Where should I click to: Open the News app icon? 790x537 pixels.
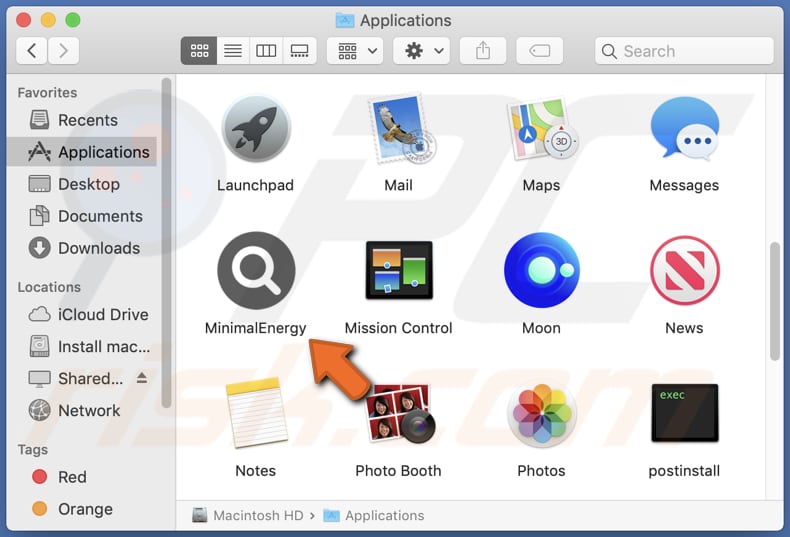[684, 271]
